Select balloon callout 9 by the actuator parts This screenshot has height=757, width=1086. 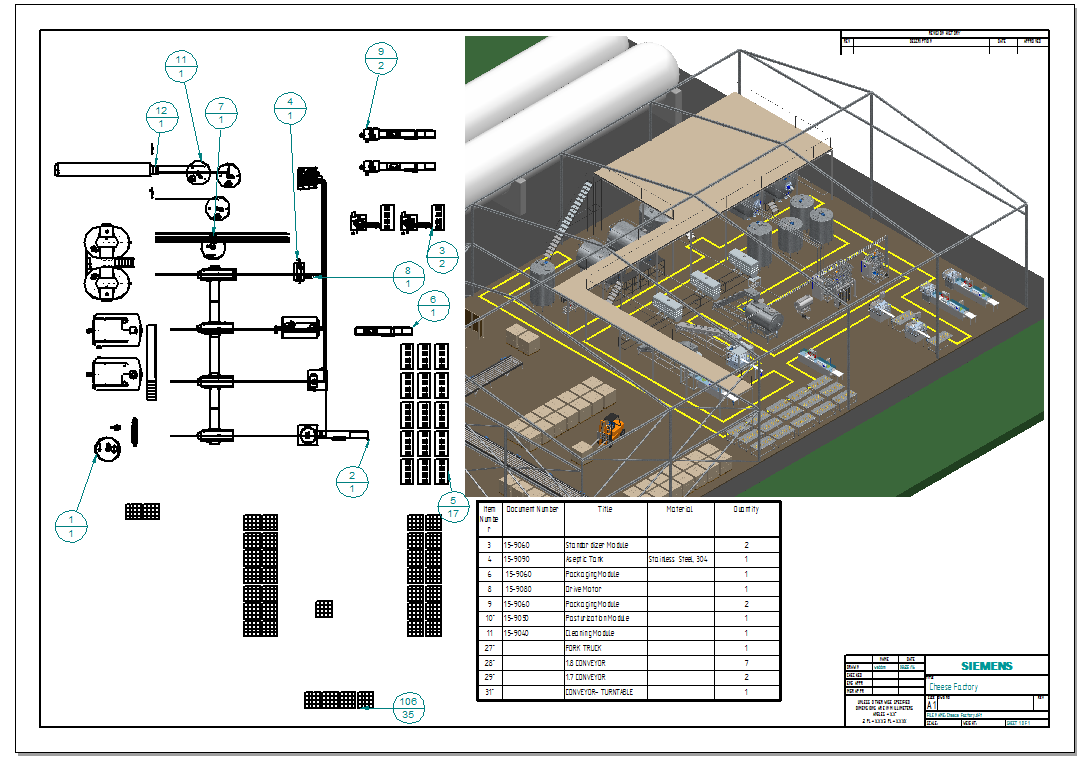pyautogui.click(x=381, y=57)
